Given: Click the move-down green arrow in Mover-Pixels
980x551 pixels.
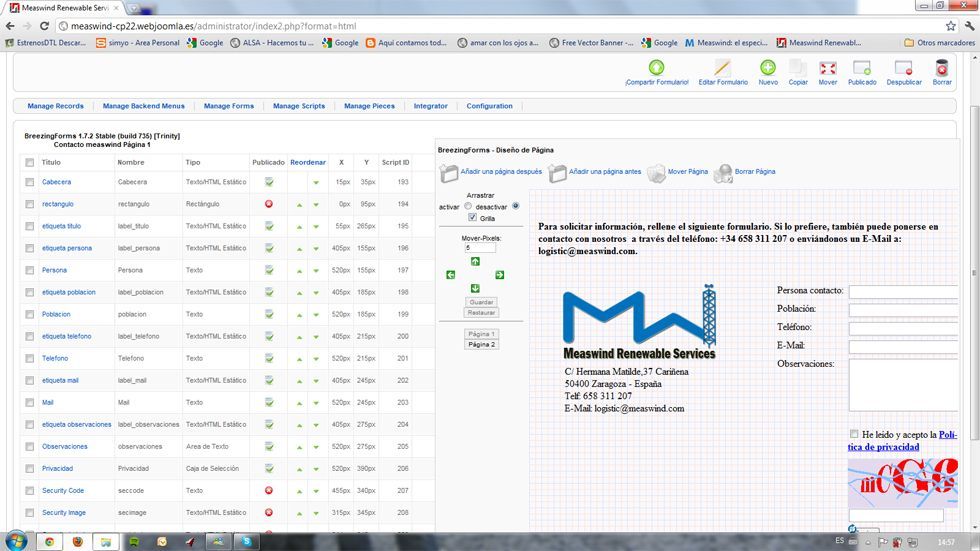Looking at the screenshot, I should coord(475,289).
